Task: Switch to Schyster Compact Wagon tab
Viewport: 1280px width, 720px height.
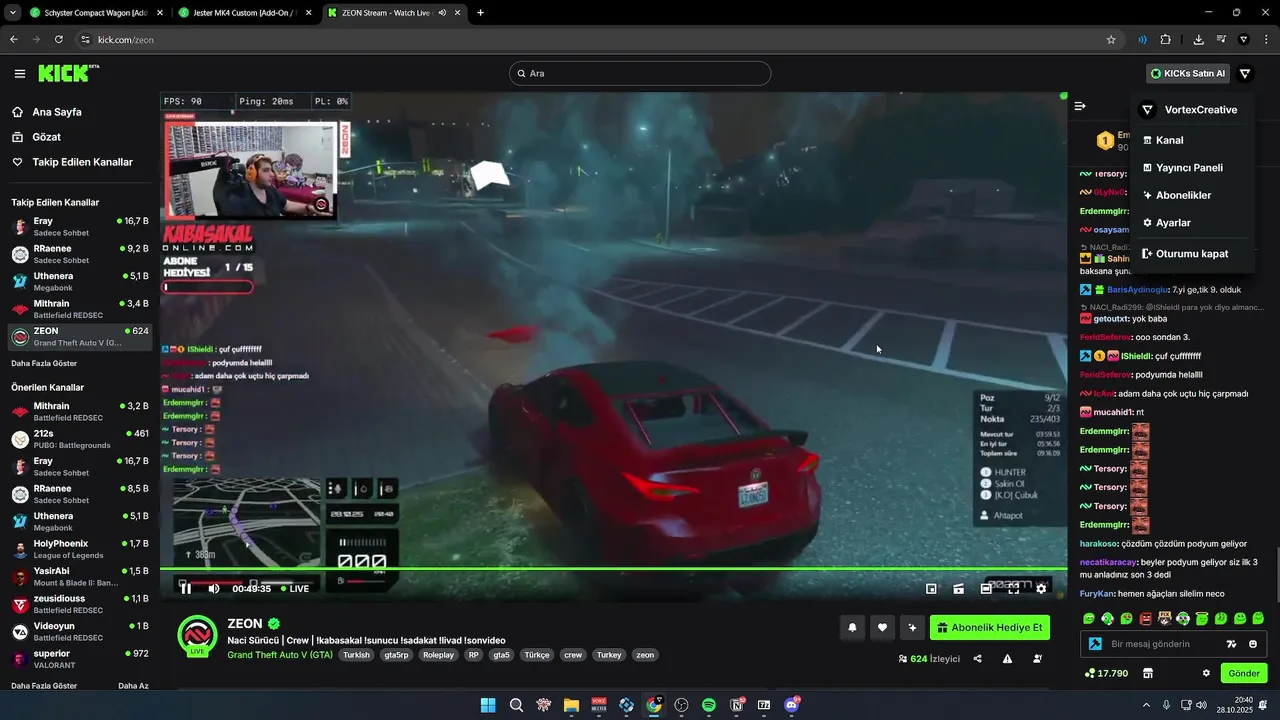Action: click(x=94, y=13)
